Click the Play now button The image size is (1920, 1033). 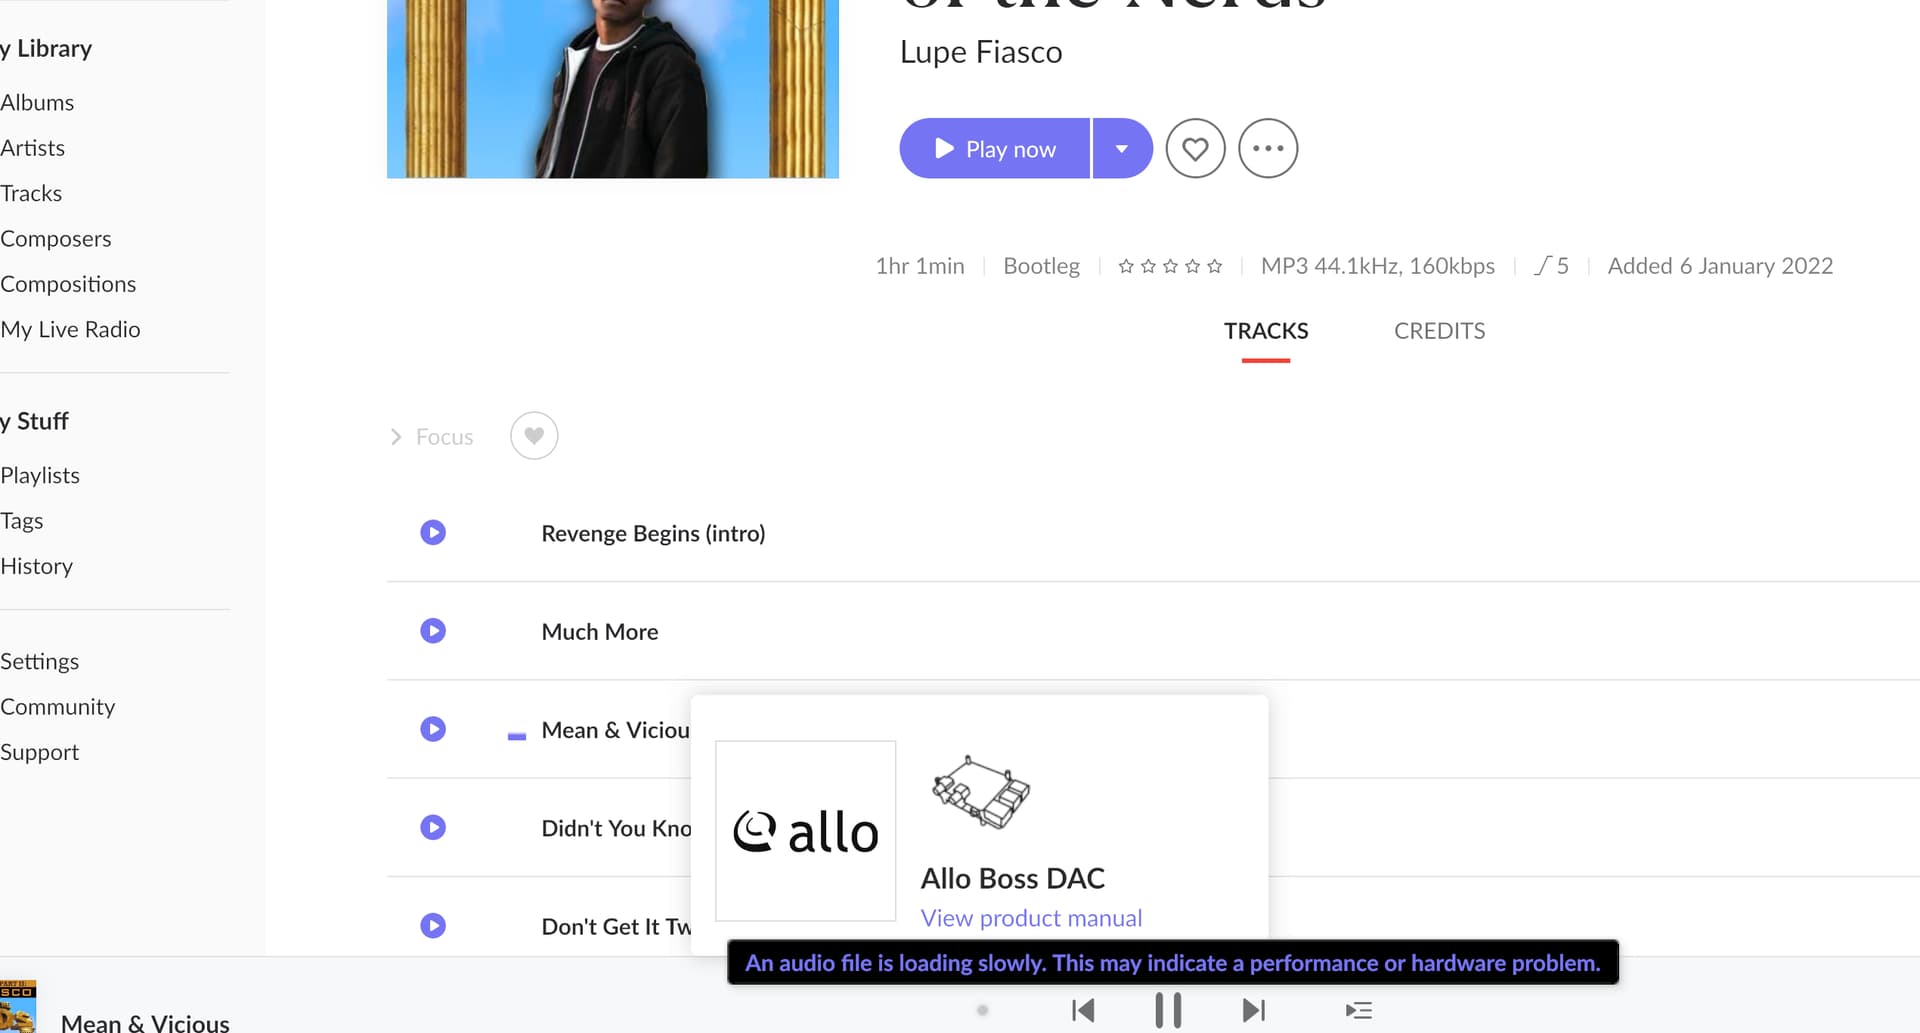[995, 149]
